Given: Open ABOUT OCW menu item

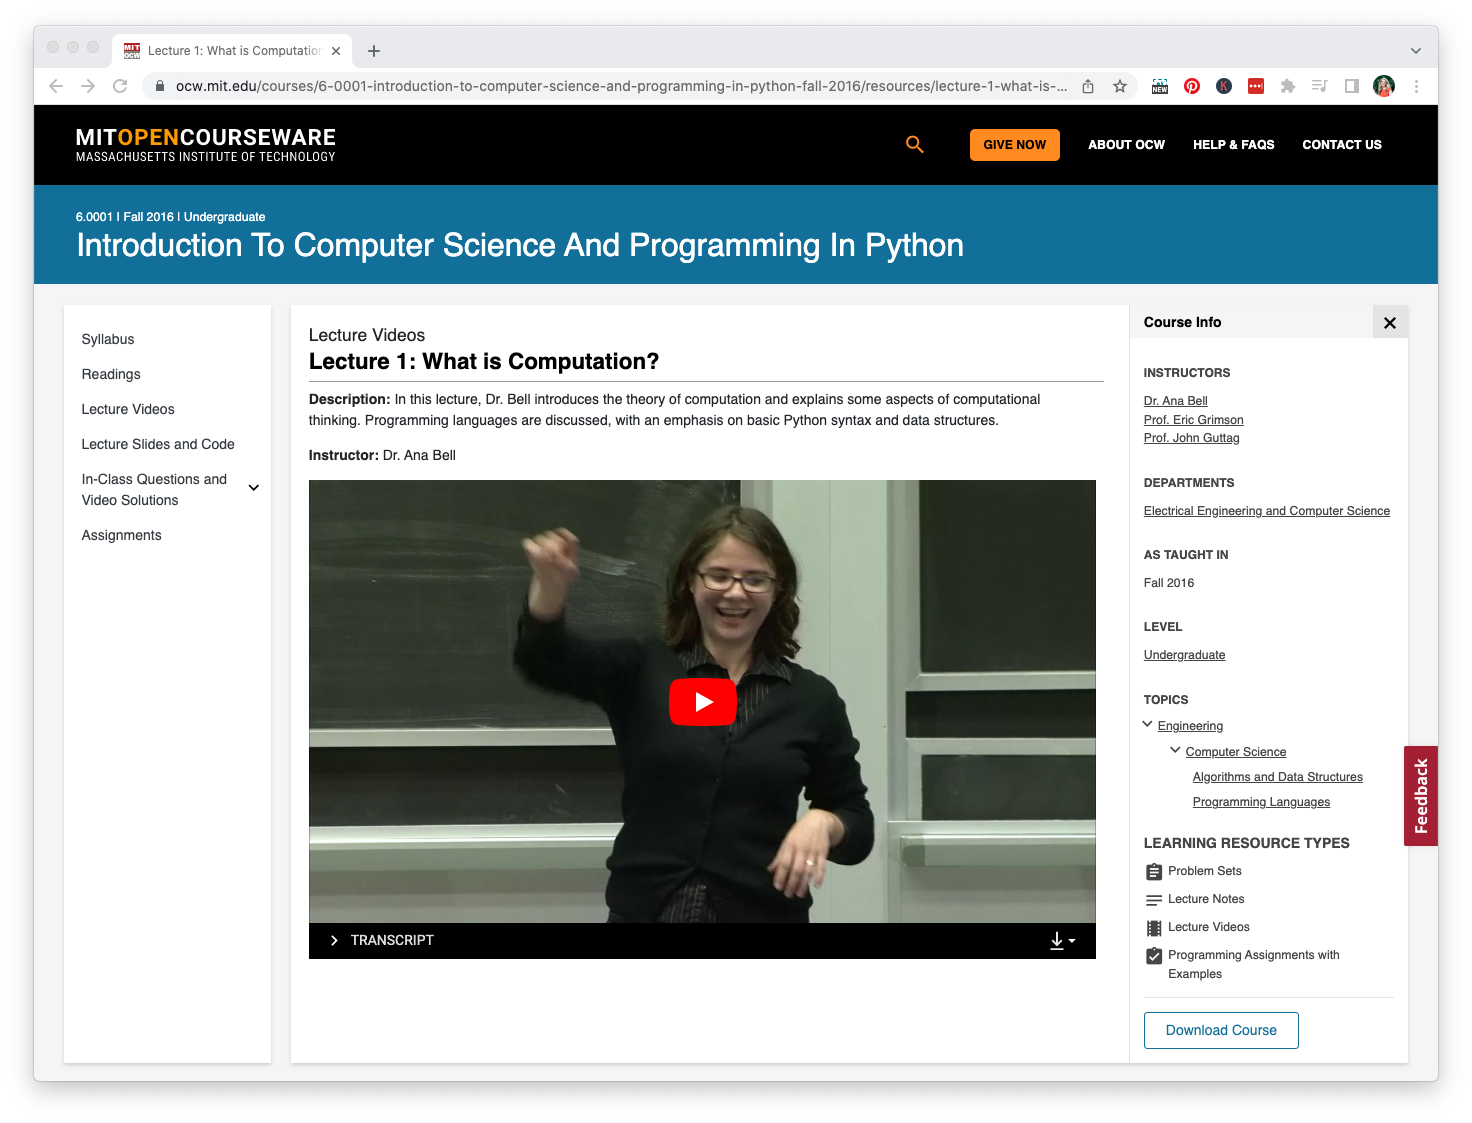Looking at the screenshot, I should [x=1126, y=145].
